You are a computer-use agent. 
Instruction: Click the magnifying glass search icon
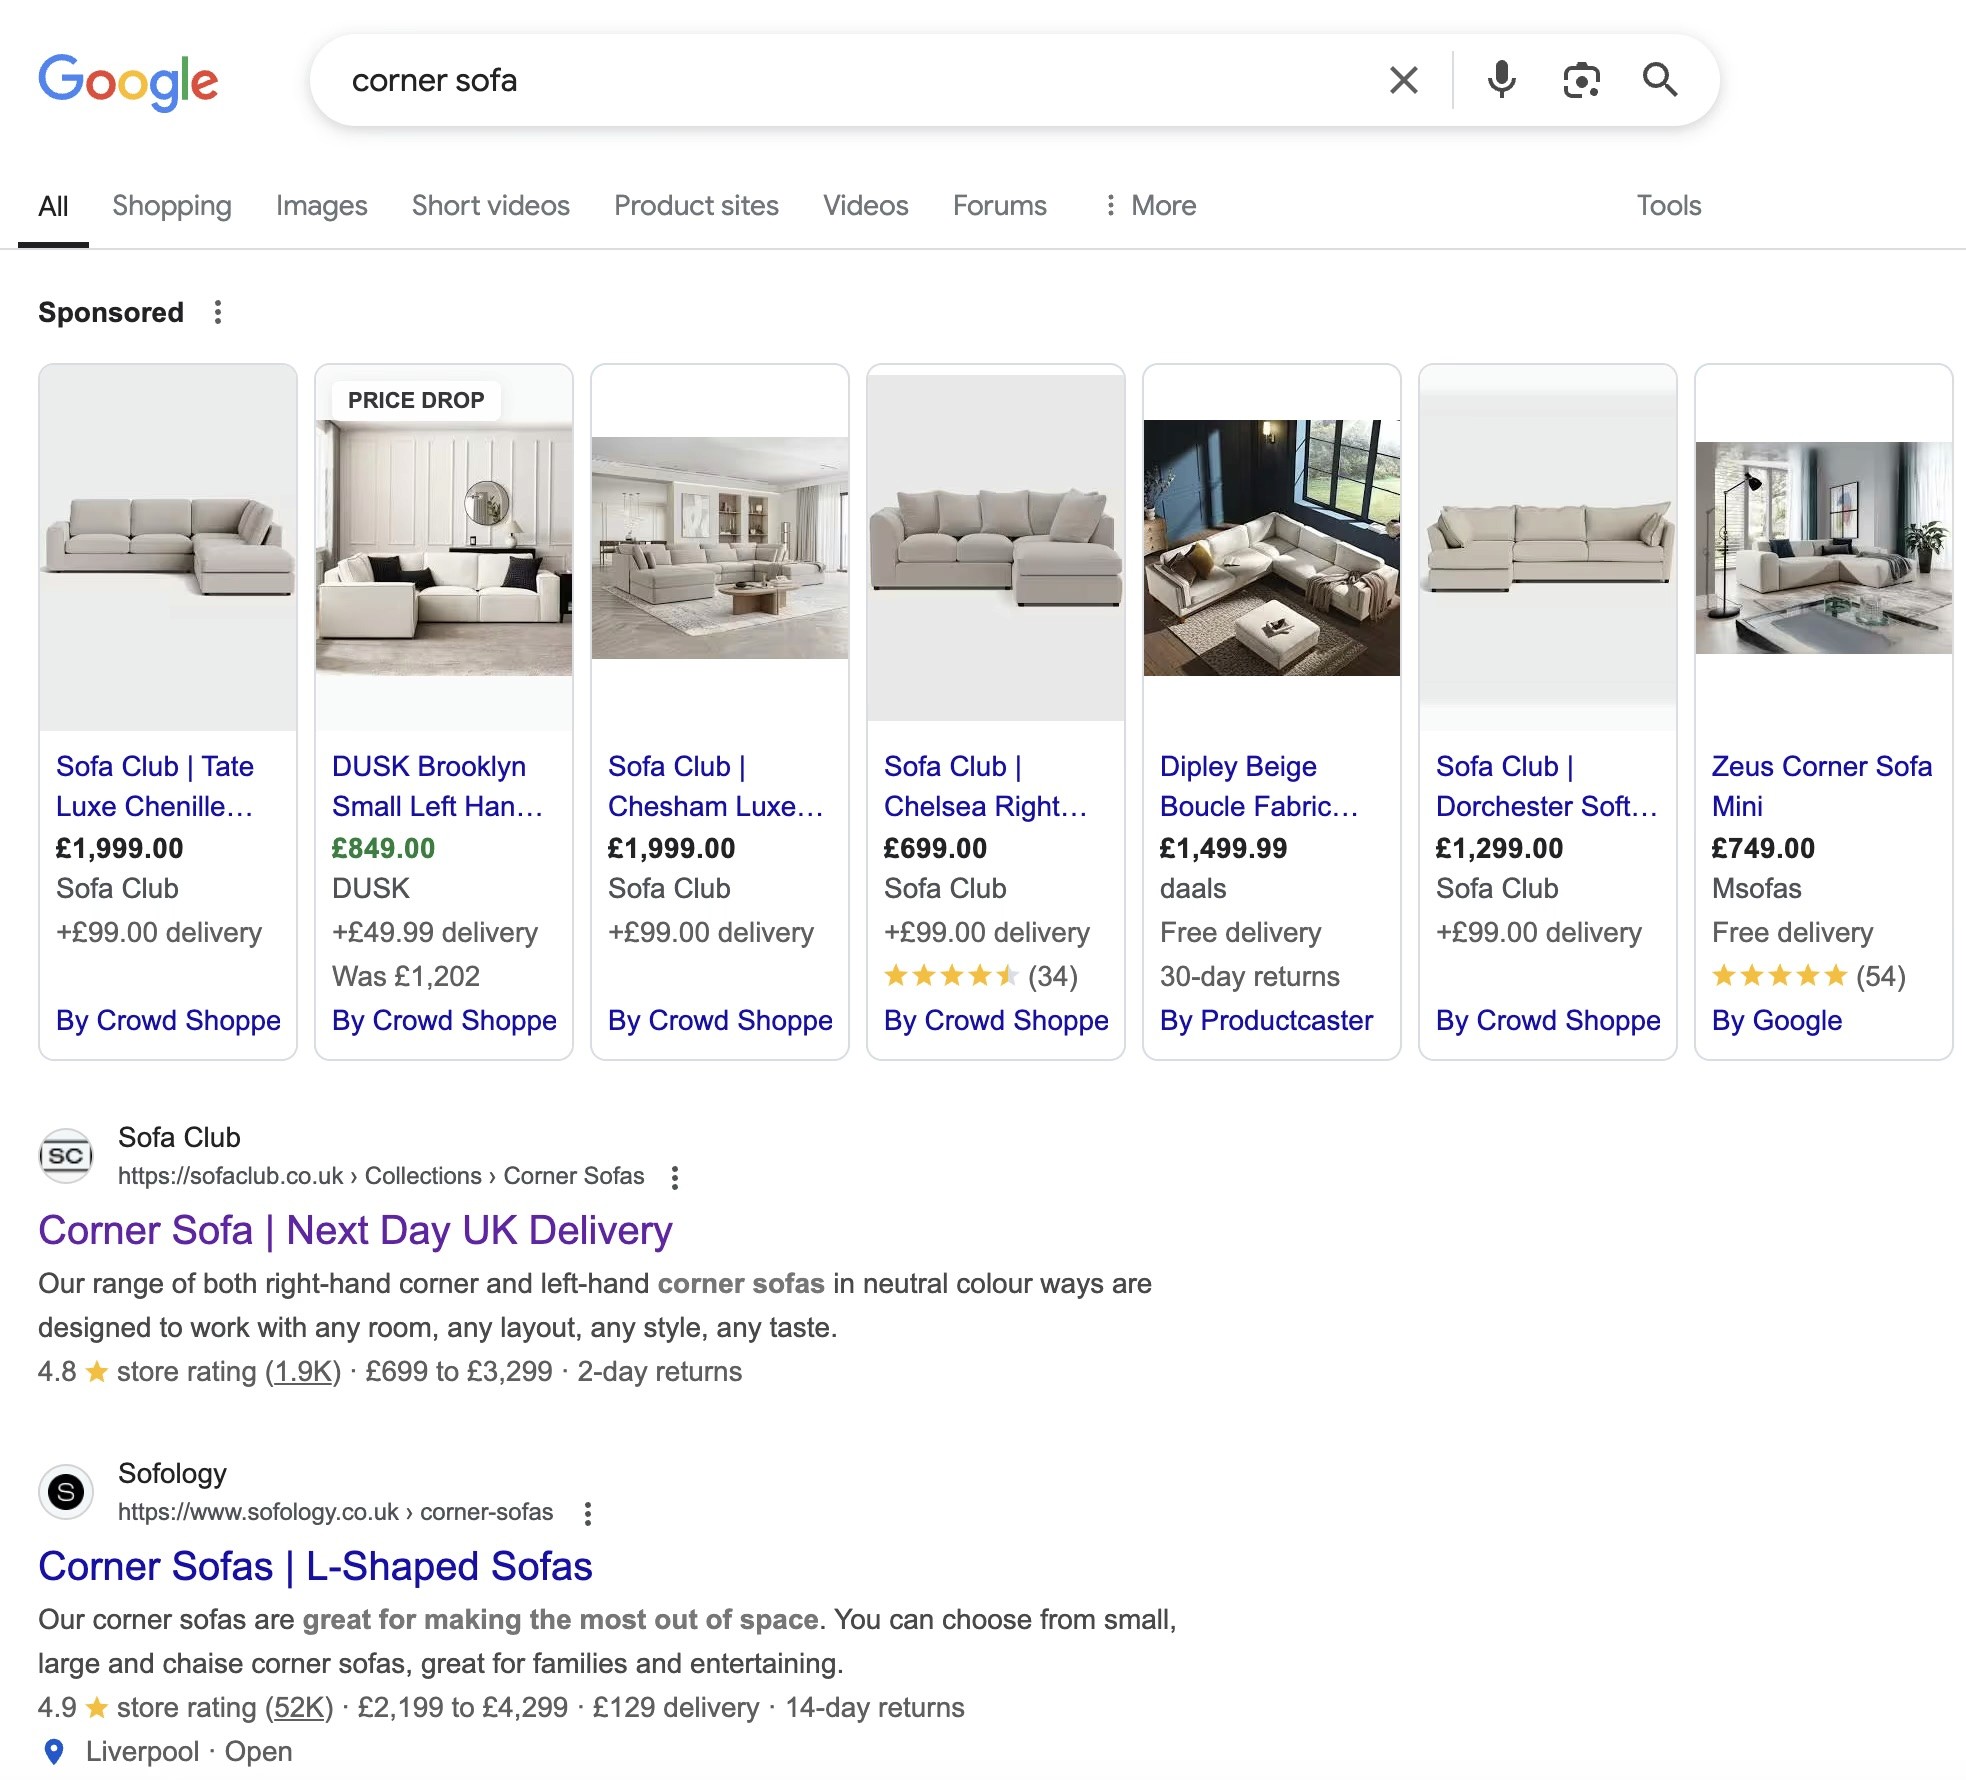click(x=1659, y=80)
